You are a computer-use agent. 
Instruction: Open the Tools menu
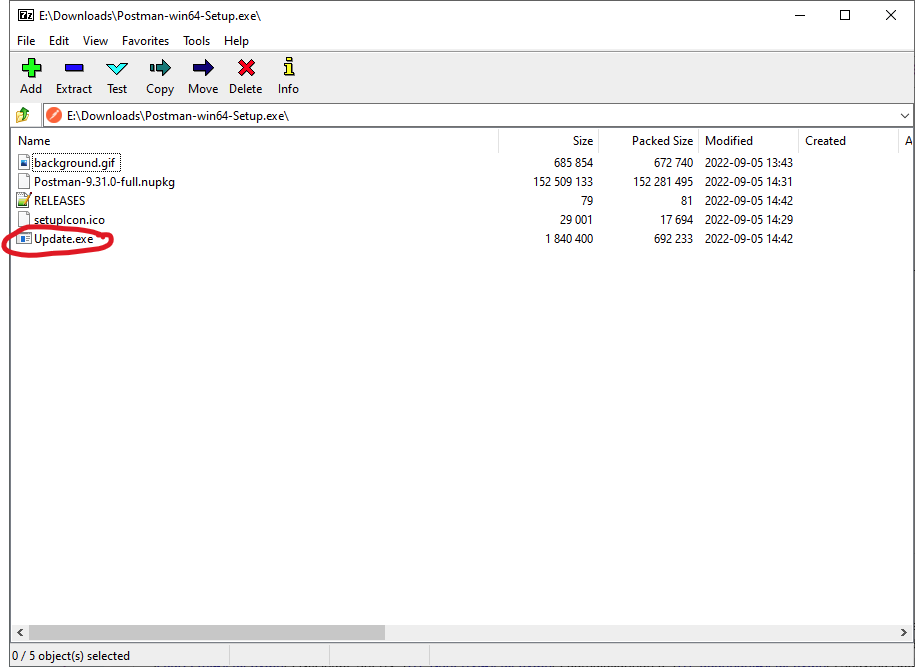pyautogui.click(x=196, y=41)
